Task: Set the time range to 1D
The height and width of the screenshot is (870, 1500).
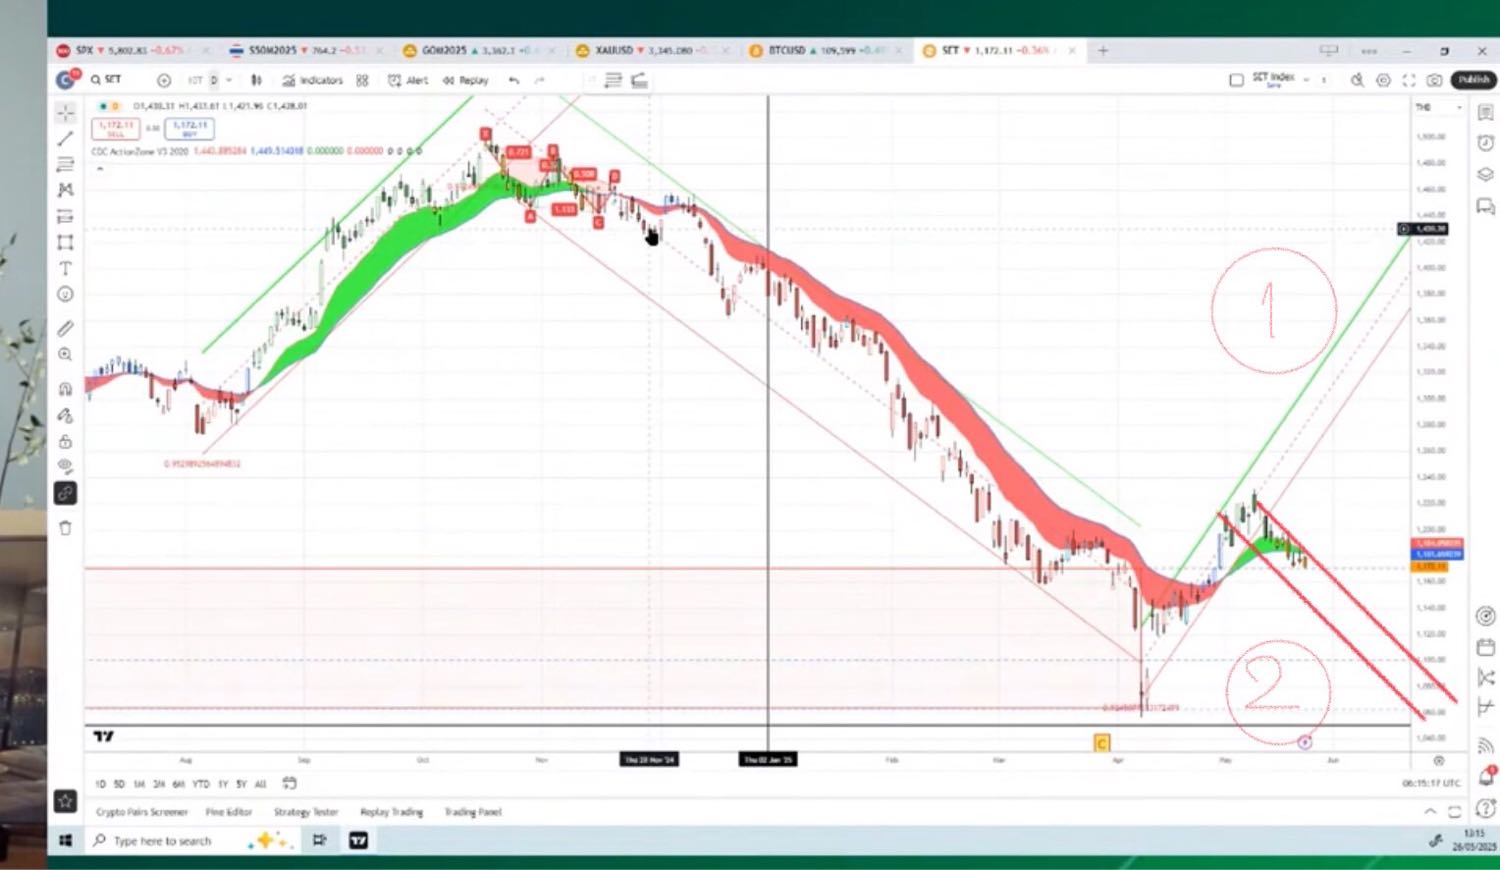Action: pos(100,784)
